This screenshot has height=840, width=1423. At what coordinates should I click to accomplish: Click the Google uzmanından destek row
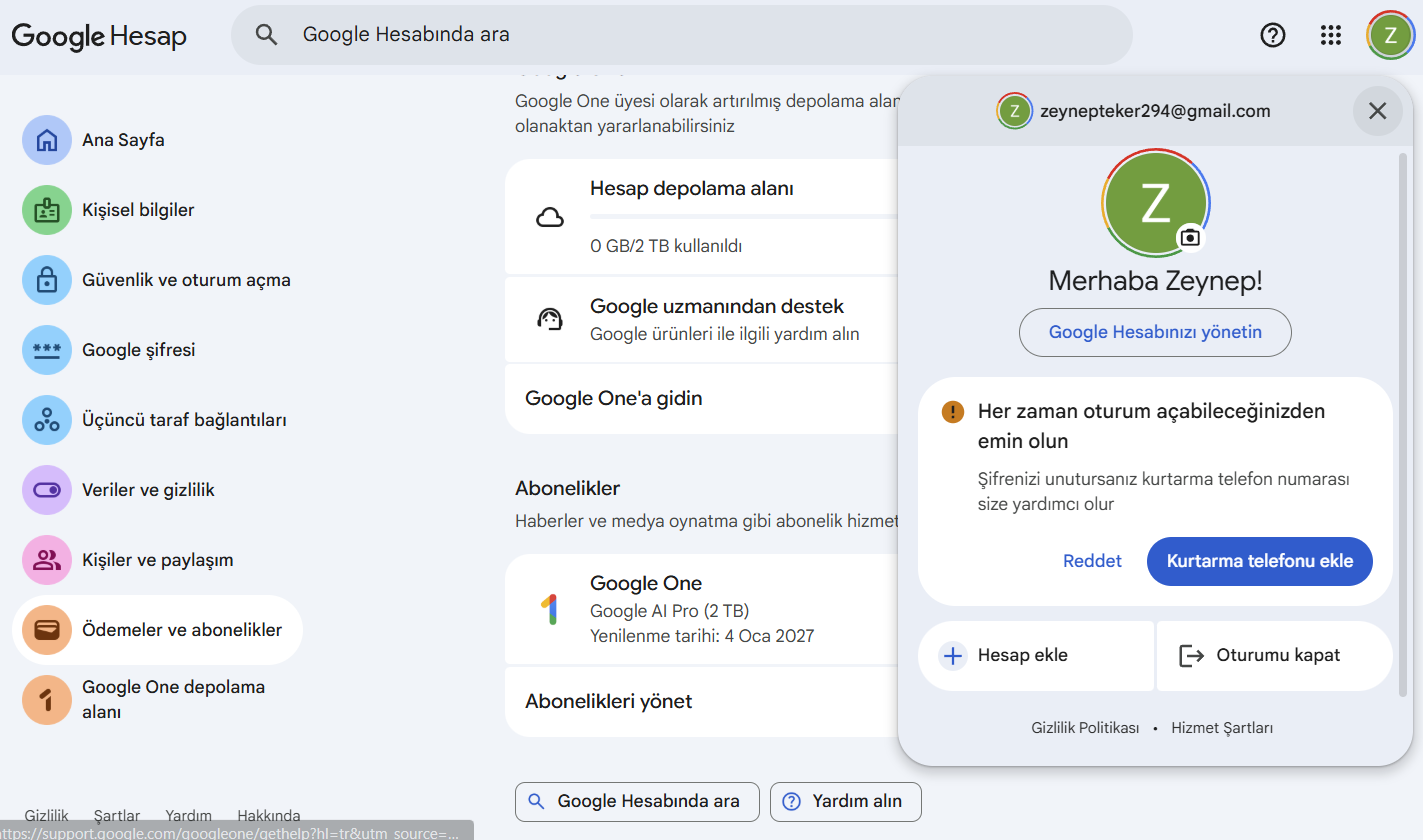pyautogui.click(x=702, y=319)
